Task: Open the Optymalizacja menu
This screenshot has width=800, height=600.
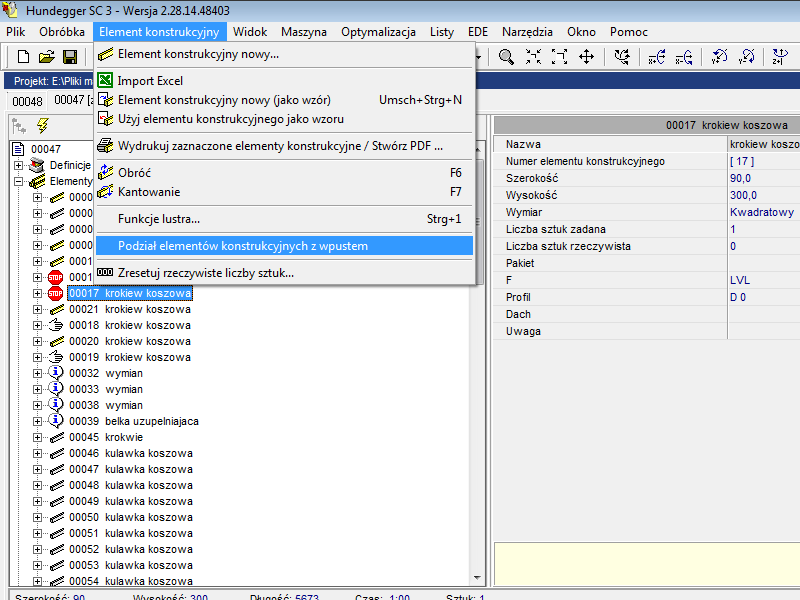Action: (378, 32)
